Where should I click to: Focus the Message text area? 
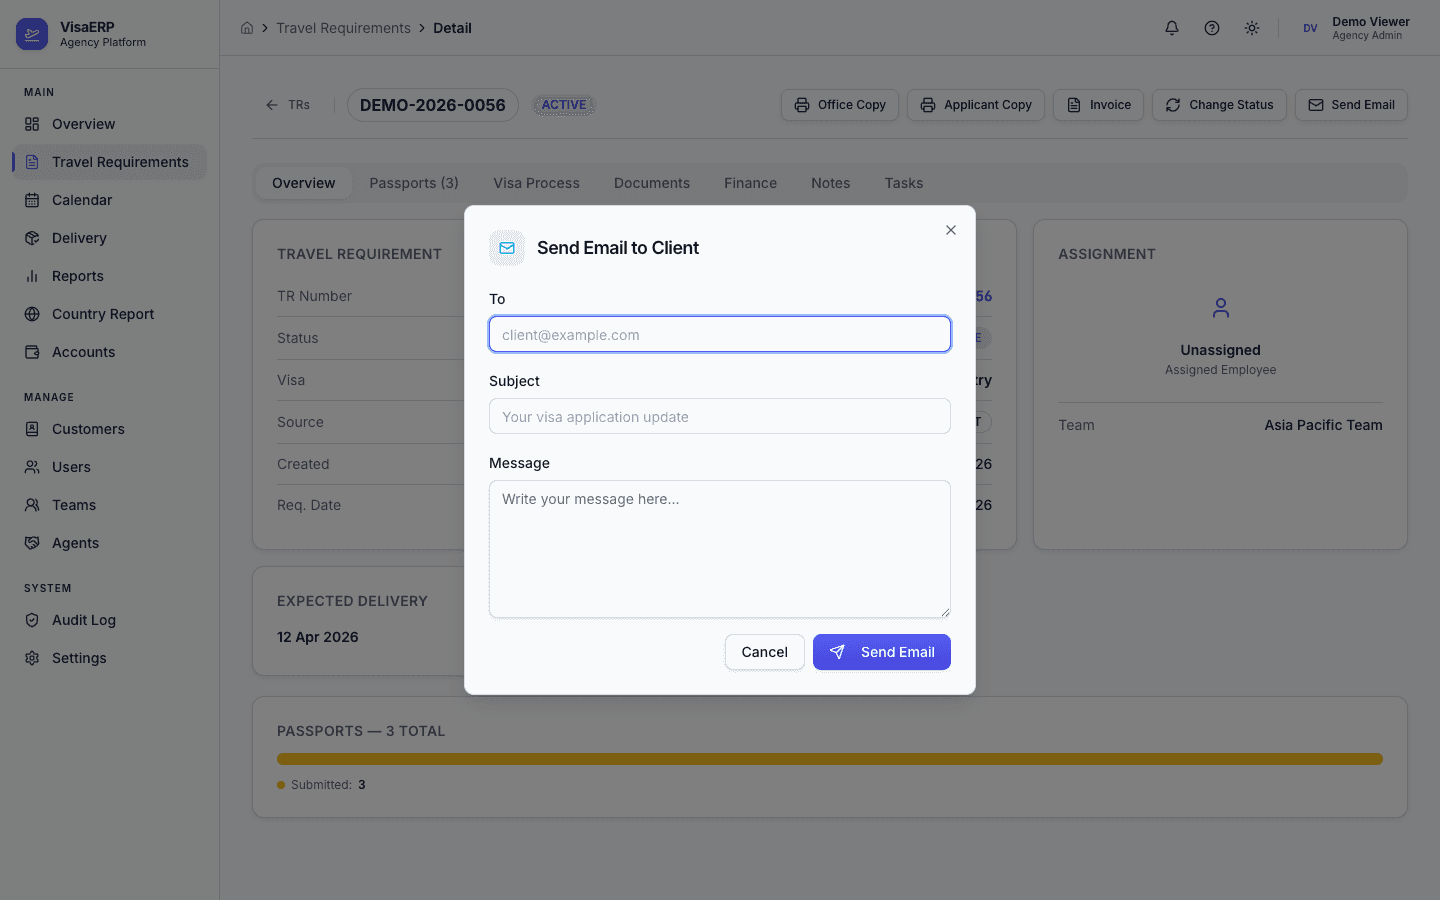tap(719, 549)
